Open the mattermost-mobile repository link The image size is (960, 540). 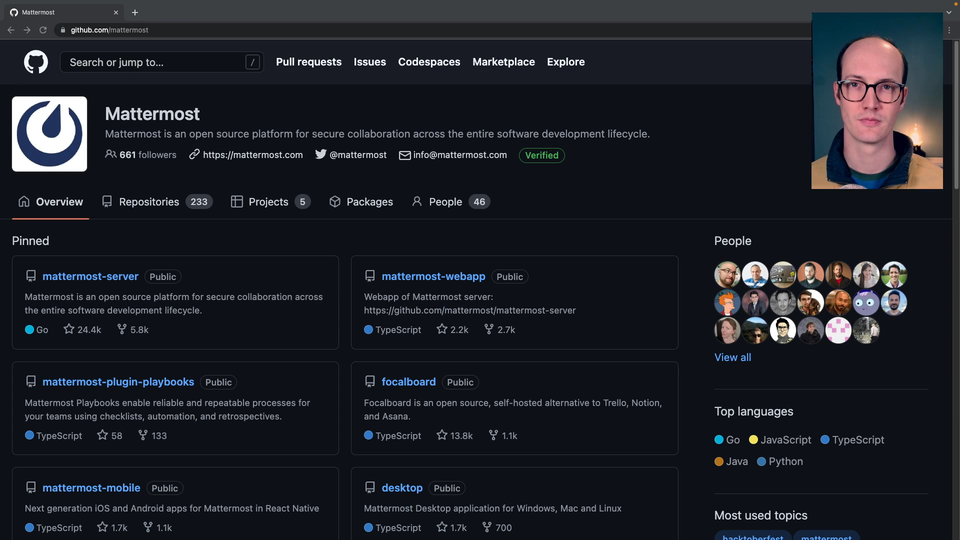[x=91, y=488]
